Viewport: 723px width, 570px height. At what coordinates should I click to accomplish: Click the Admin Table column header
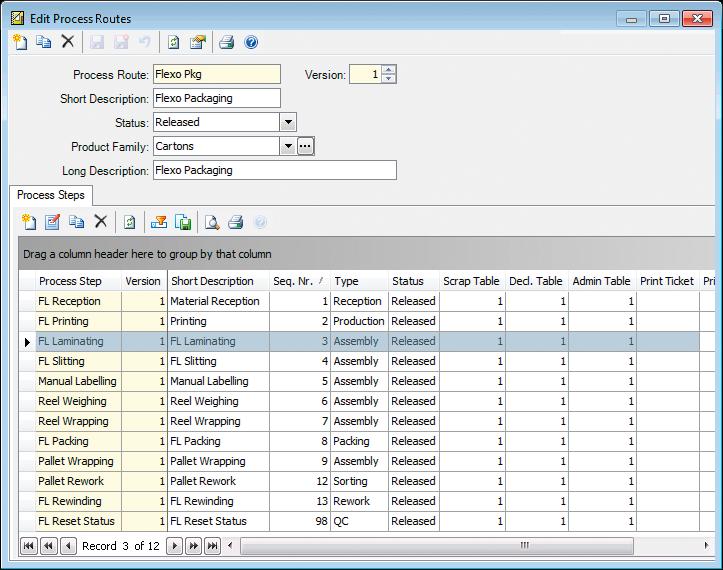[x=601, y=281]
